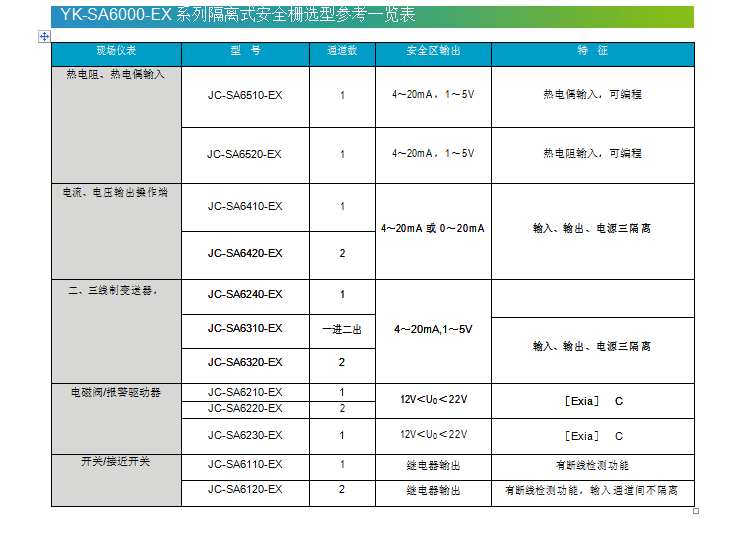Click 输入、输出、电源三隔离 beside JC-SA6320-EX
Screen dimensions: 741x540
coord(593,347)
